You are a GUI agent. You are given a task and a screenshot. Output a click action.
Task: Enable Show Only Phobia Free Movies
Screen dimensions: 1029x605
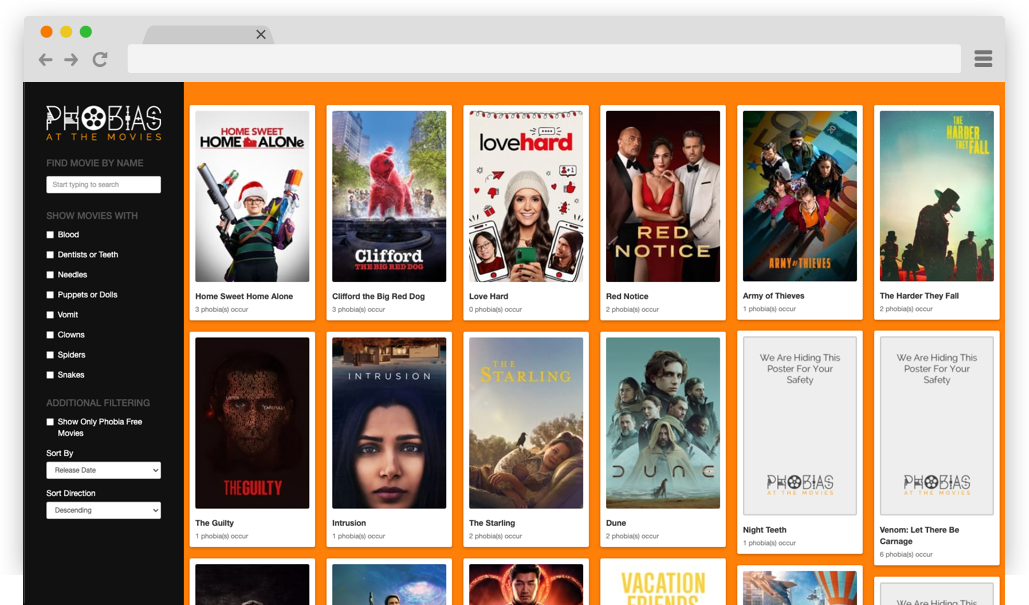pos(50,422)
